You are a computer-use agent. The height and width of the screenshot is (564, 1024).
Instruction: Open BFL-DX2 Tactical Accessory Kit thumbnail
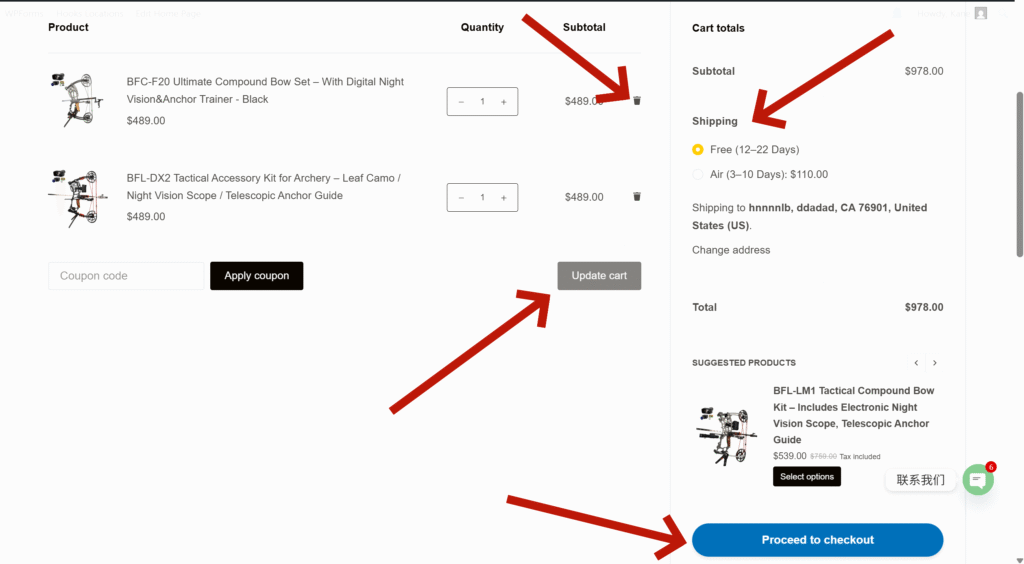(x=76, y=197)
